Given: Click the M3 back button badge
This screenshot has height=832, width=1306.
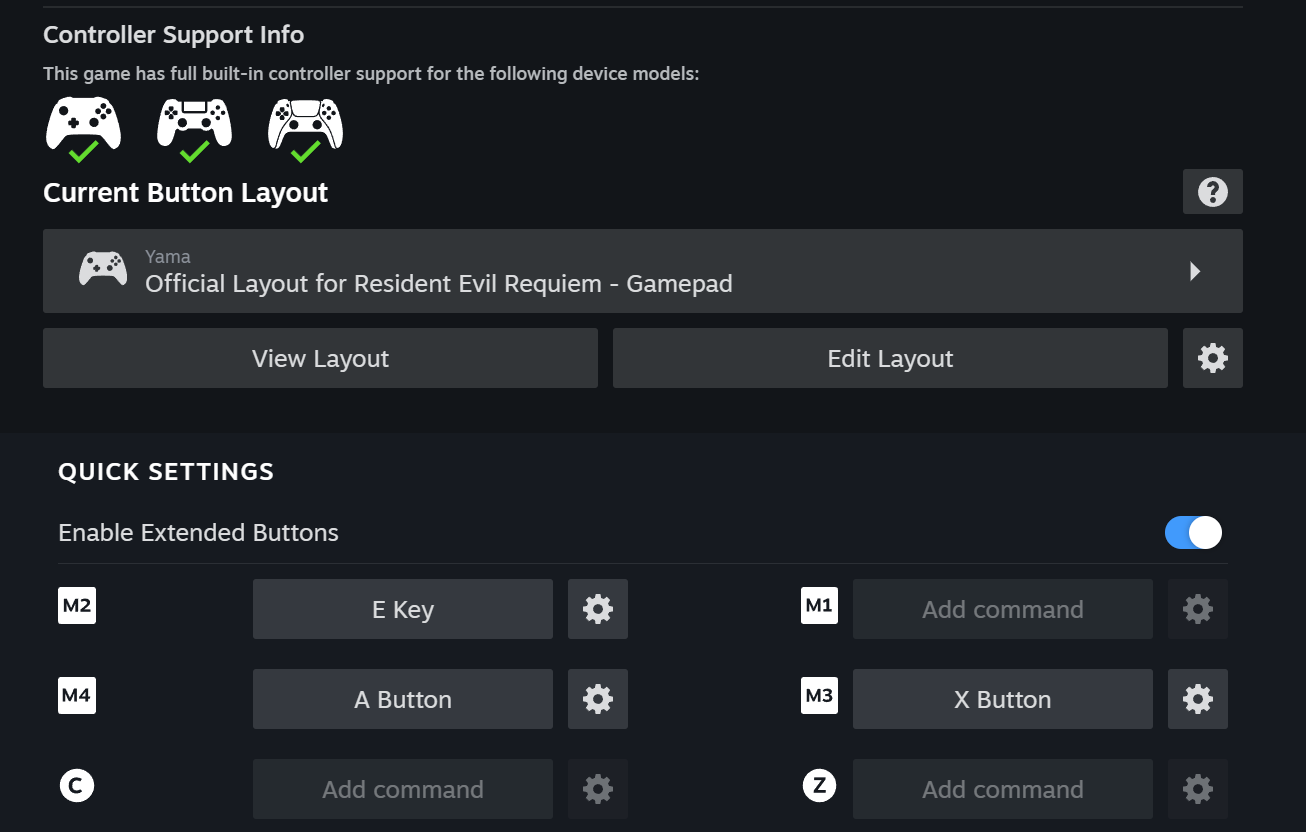Looking at the screenshot, I should coord(819,696).
